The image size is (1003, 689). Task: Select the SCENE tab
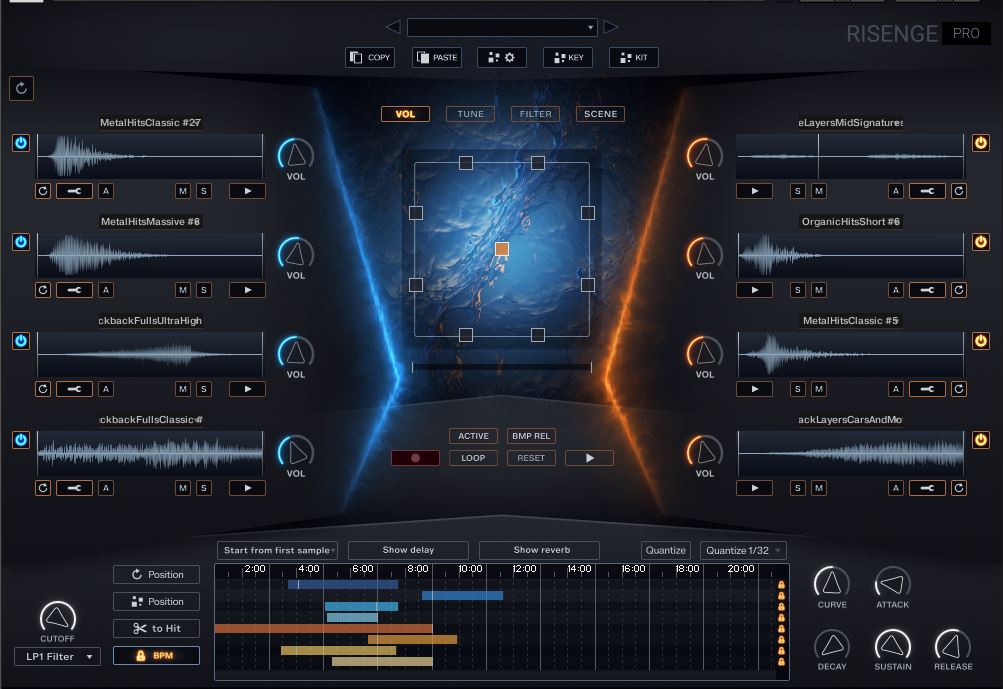pyautogui.click(x=600, y=114)
